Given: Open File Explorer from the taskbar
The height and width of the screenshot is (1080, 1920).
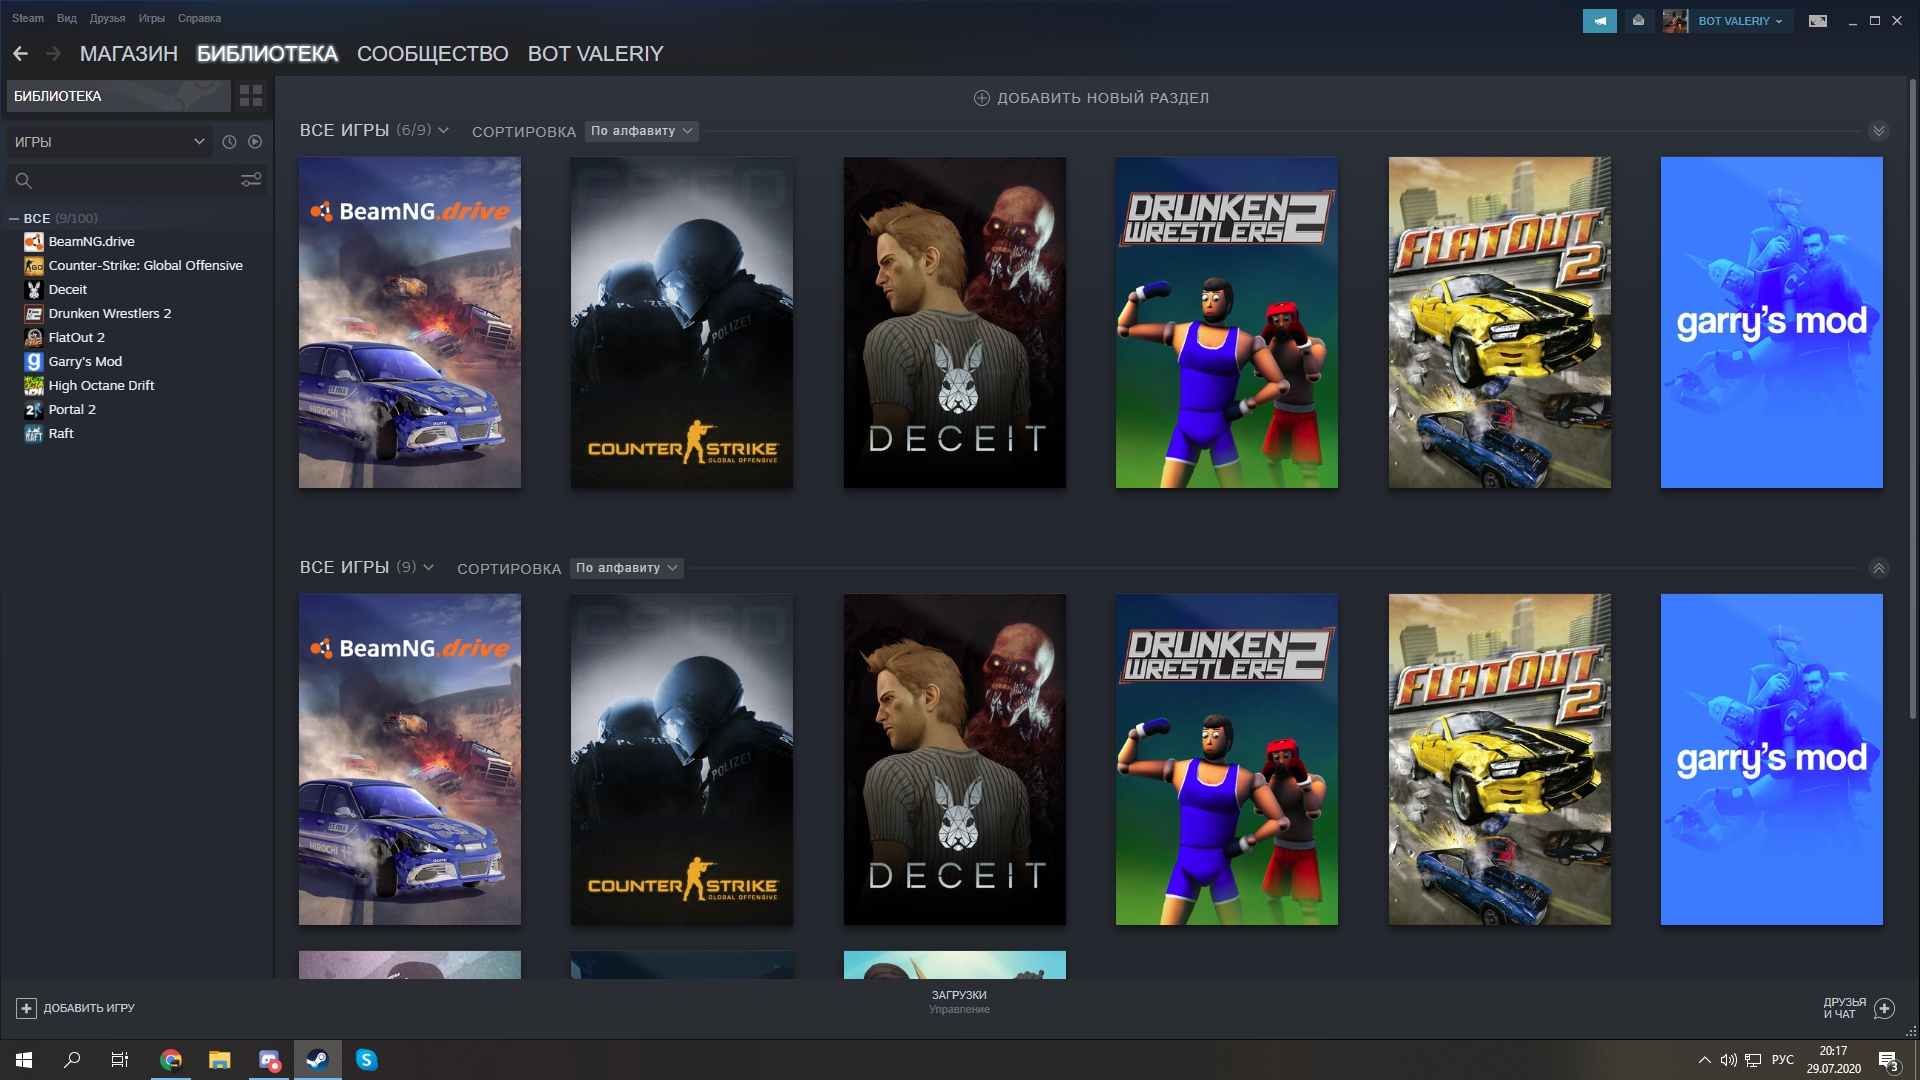Looking at the screenshot, I should [220, 1060].
